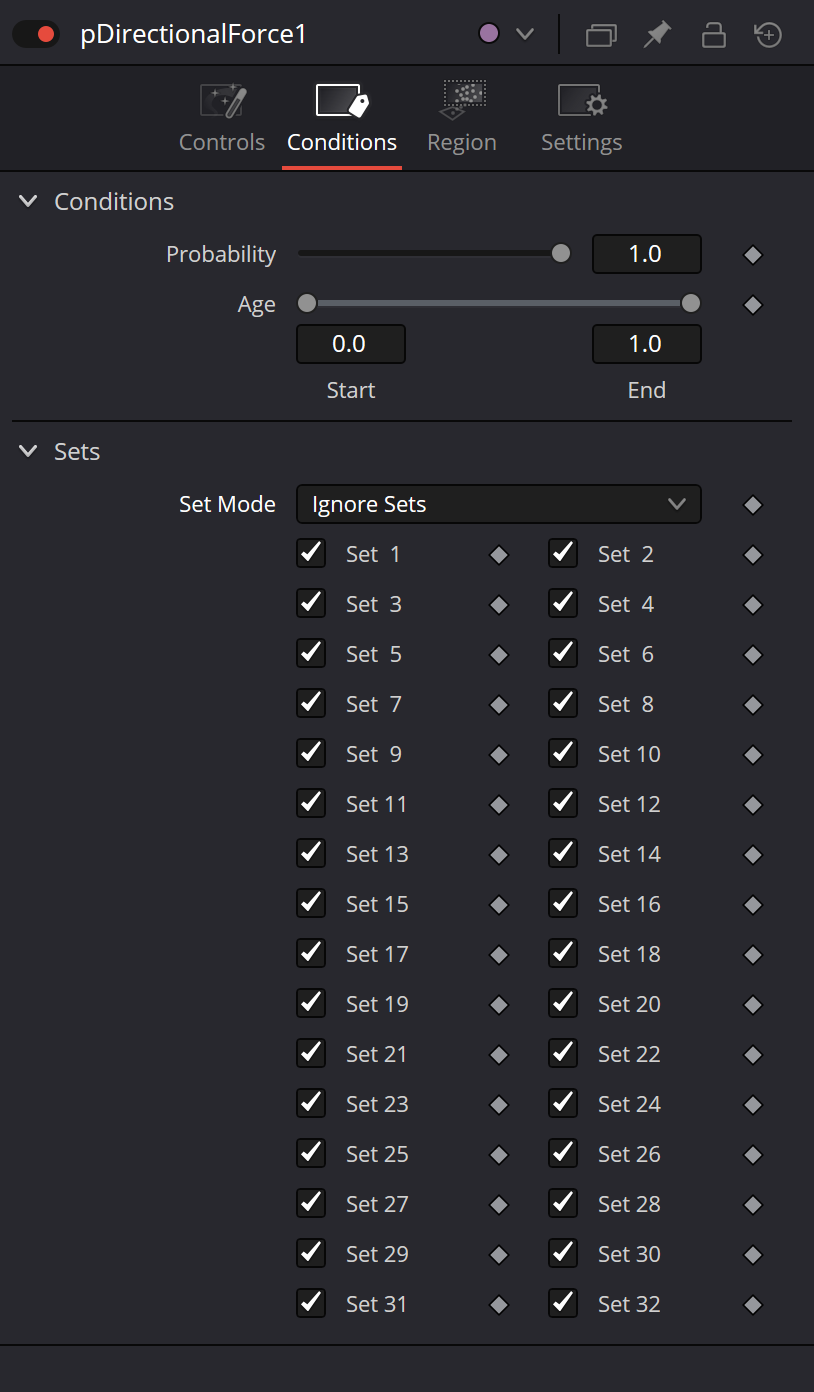This screenshot has height=1392, width=814.
Task: Toggle the Set 5 checkbox
Action: pyautogui.click(x=311, y=653)
